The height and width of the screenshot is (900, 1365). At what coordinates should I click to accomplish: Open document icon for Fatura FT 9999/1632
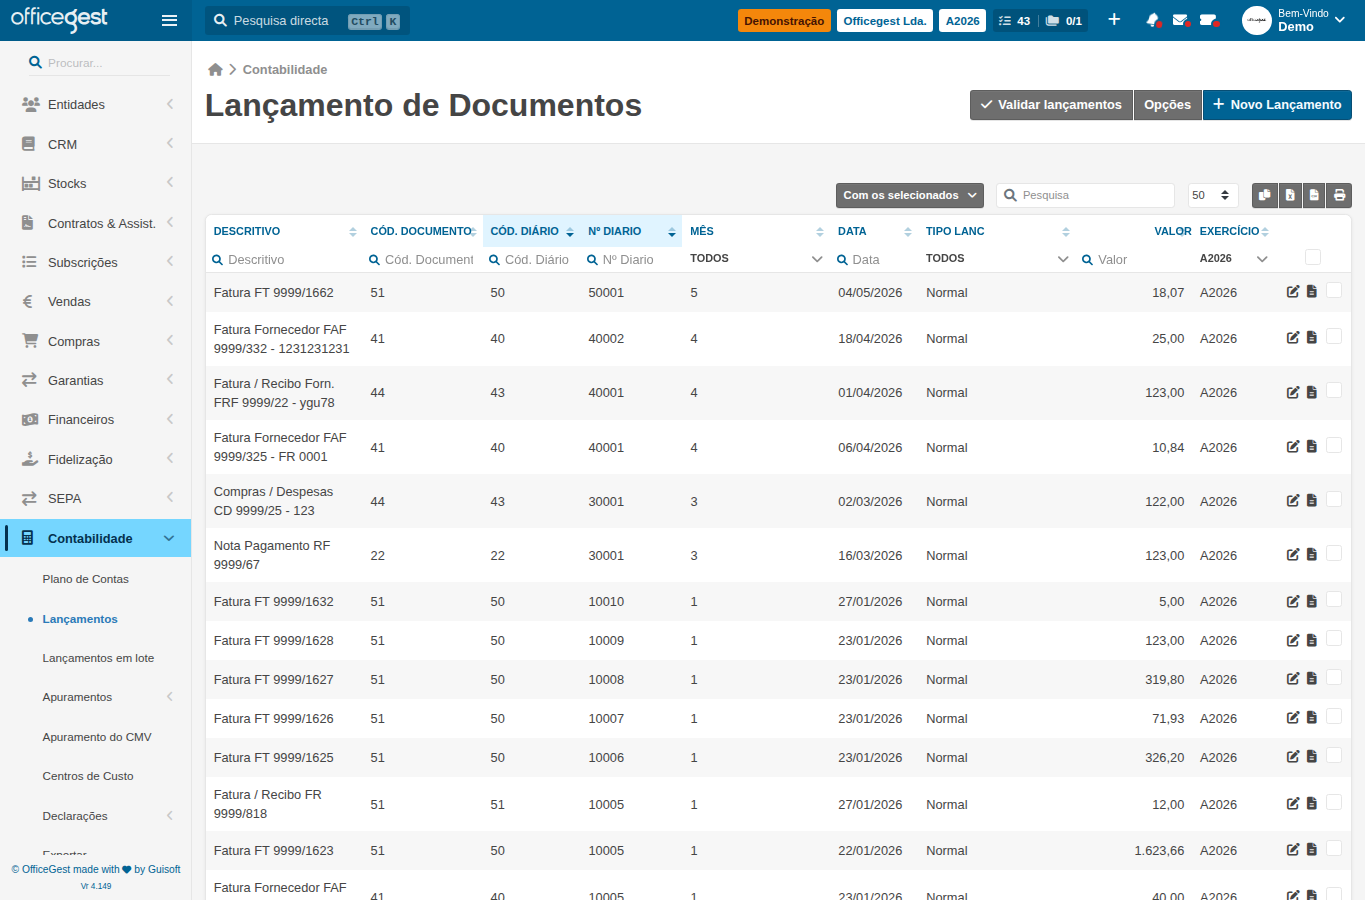(1312, 601)
